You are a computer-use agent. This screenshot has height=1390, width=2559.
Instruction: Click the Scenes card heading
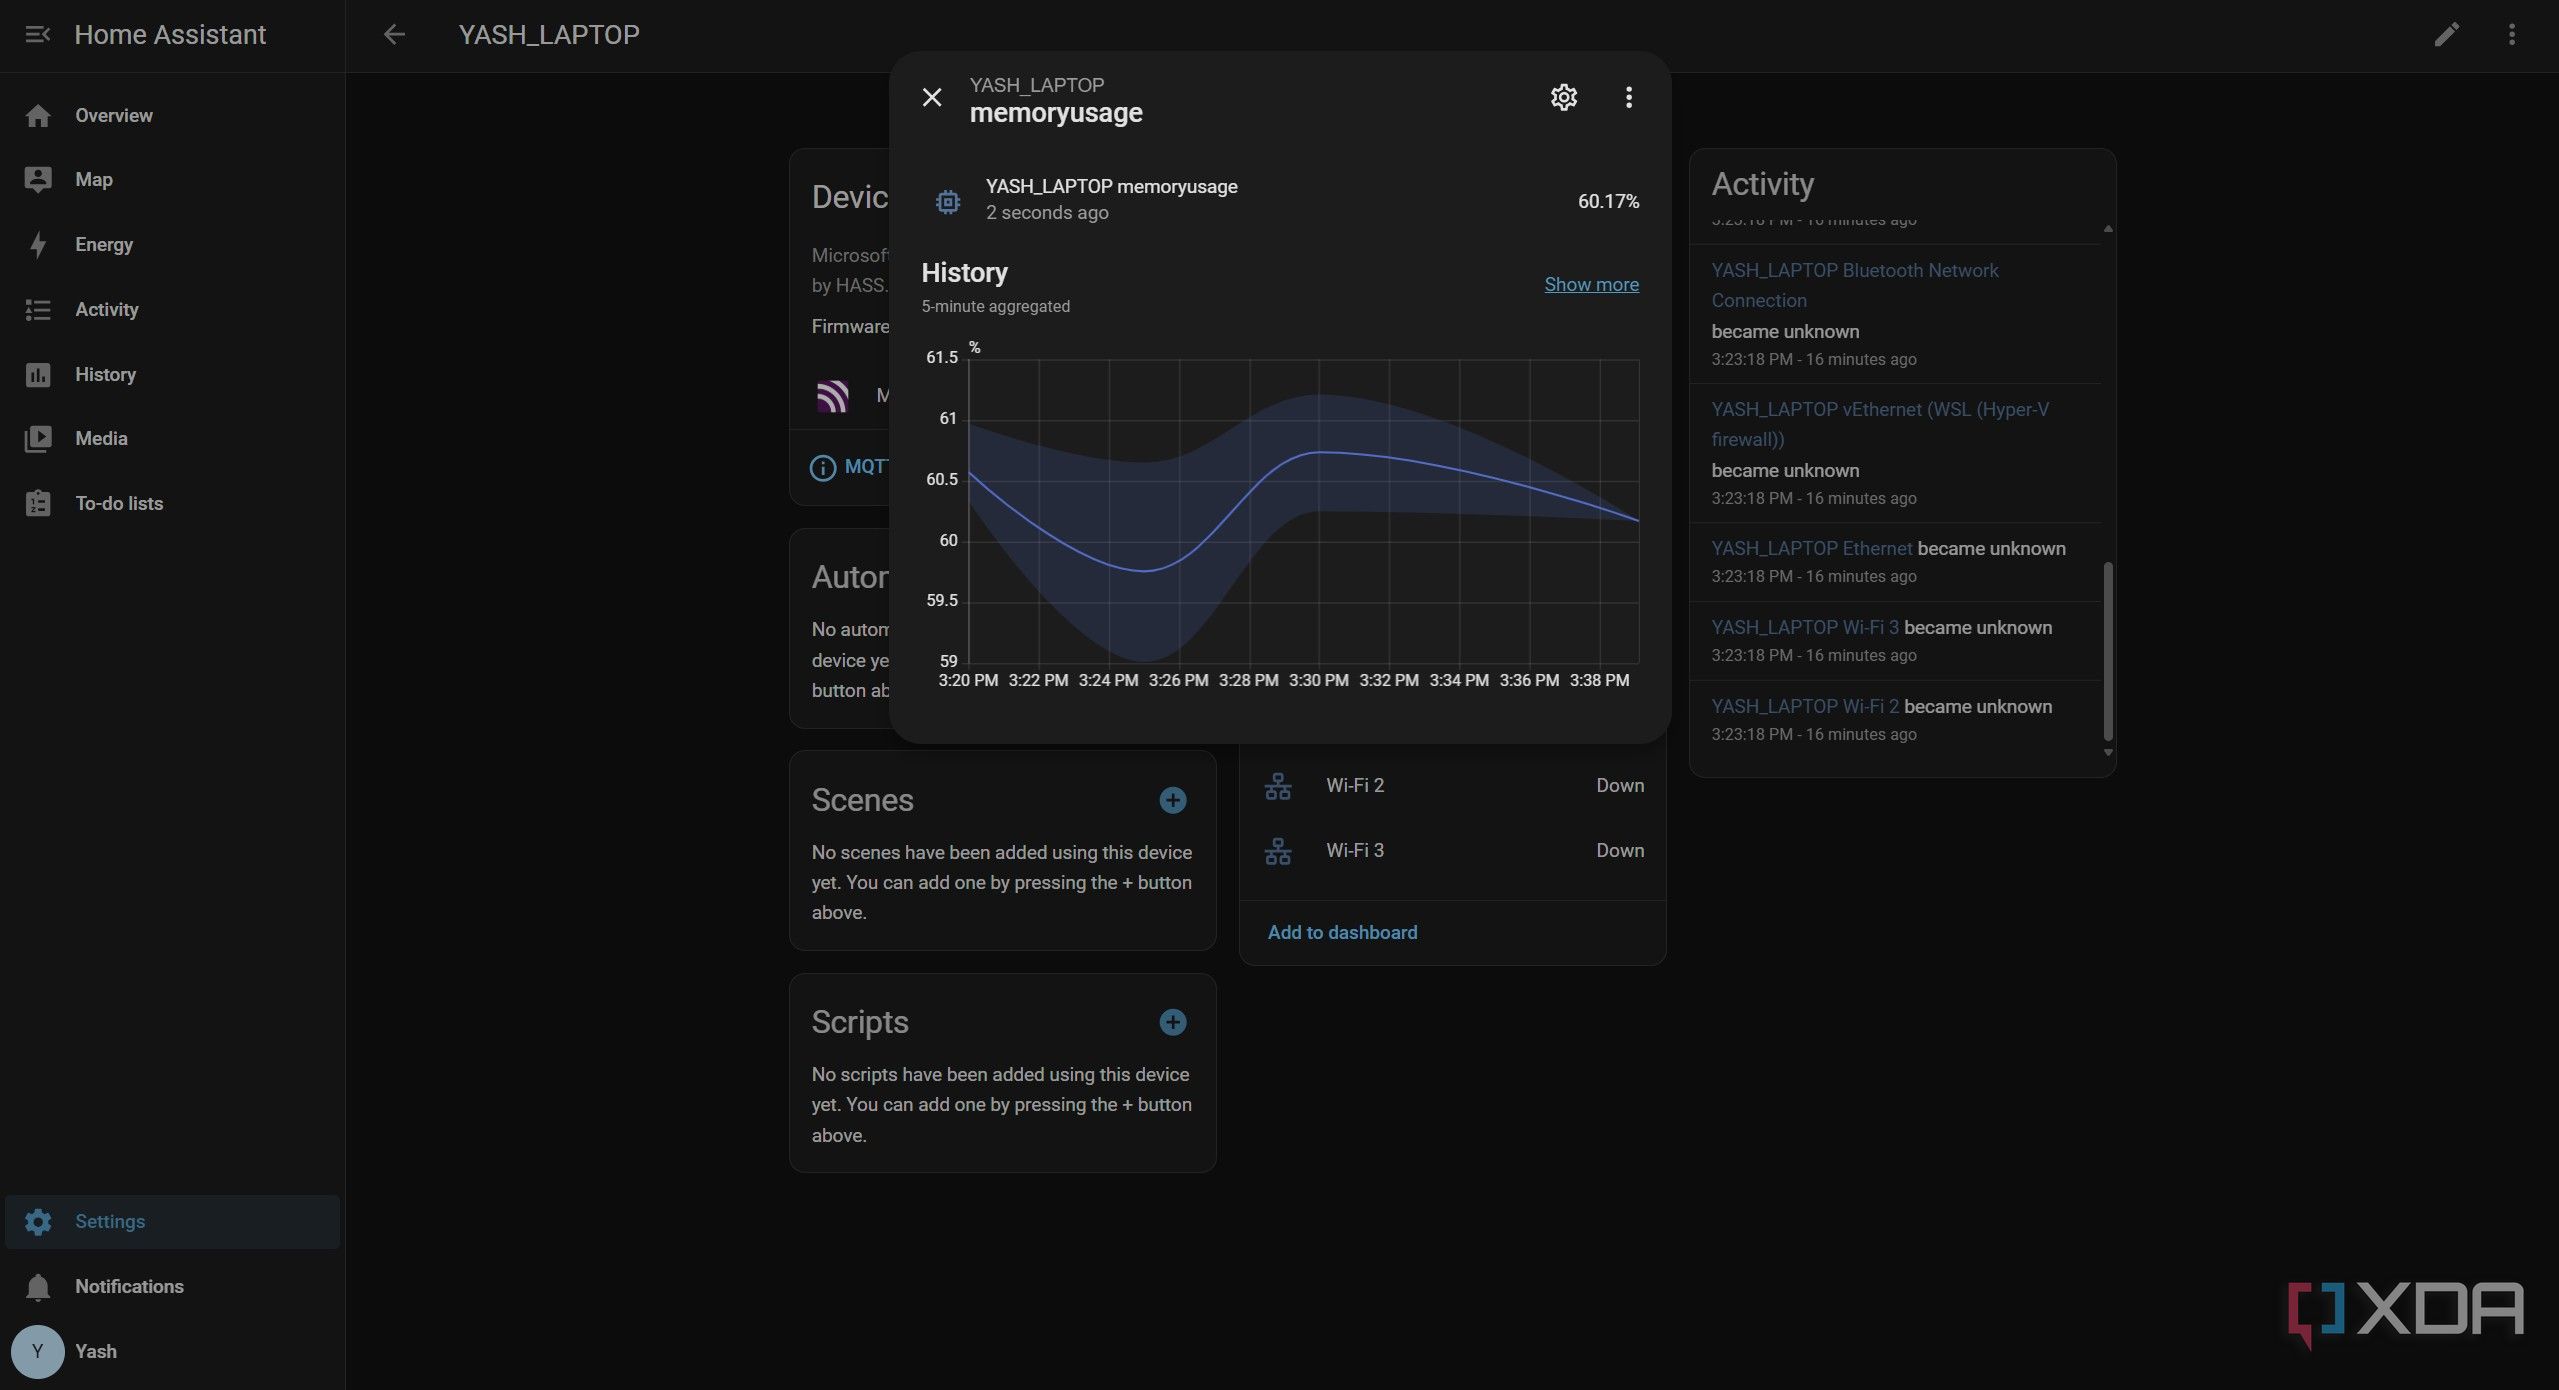click(862, 801)
